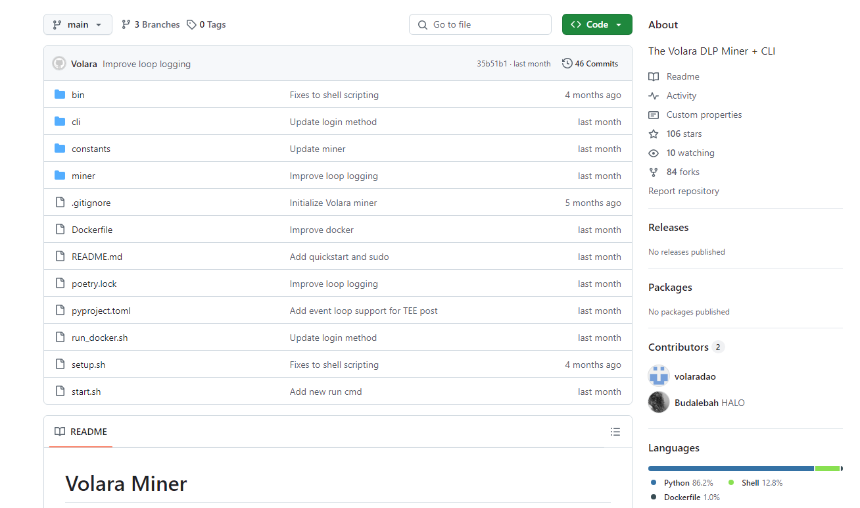The height and width of the screenshot is (508, 860).
Task: Click 'Improve docker' commit message
Action: 321,230
